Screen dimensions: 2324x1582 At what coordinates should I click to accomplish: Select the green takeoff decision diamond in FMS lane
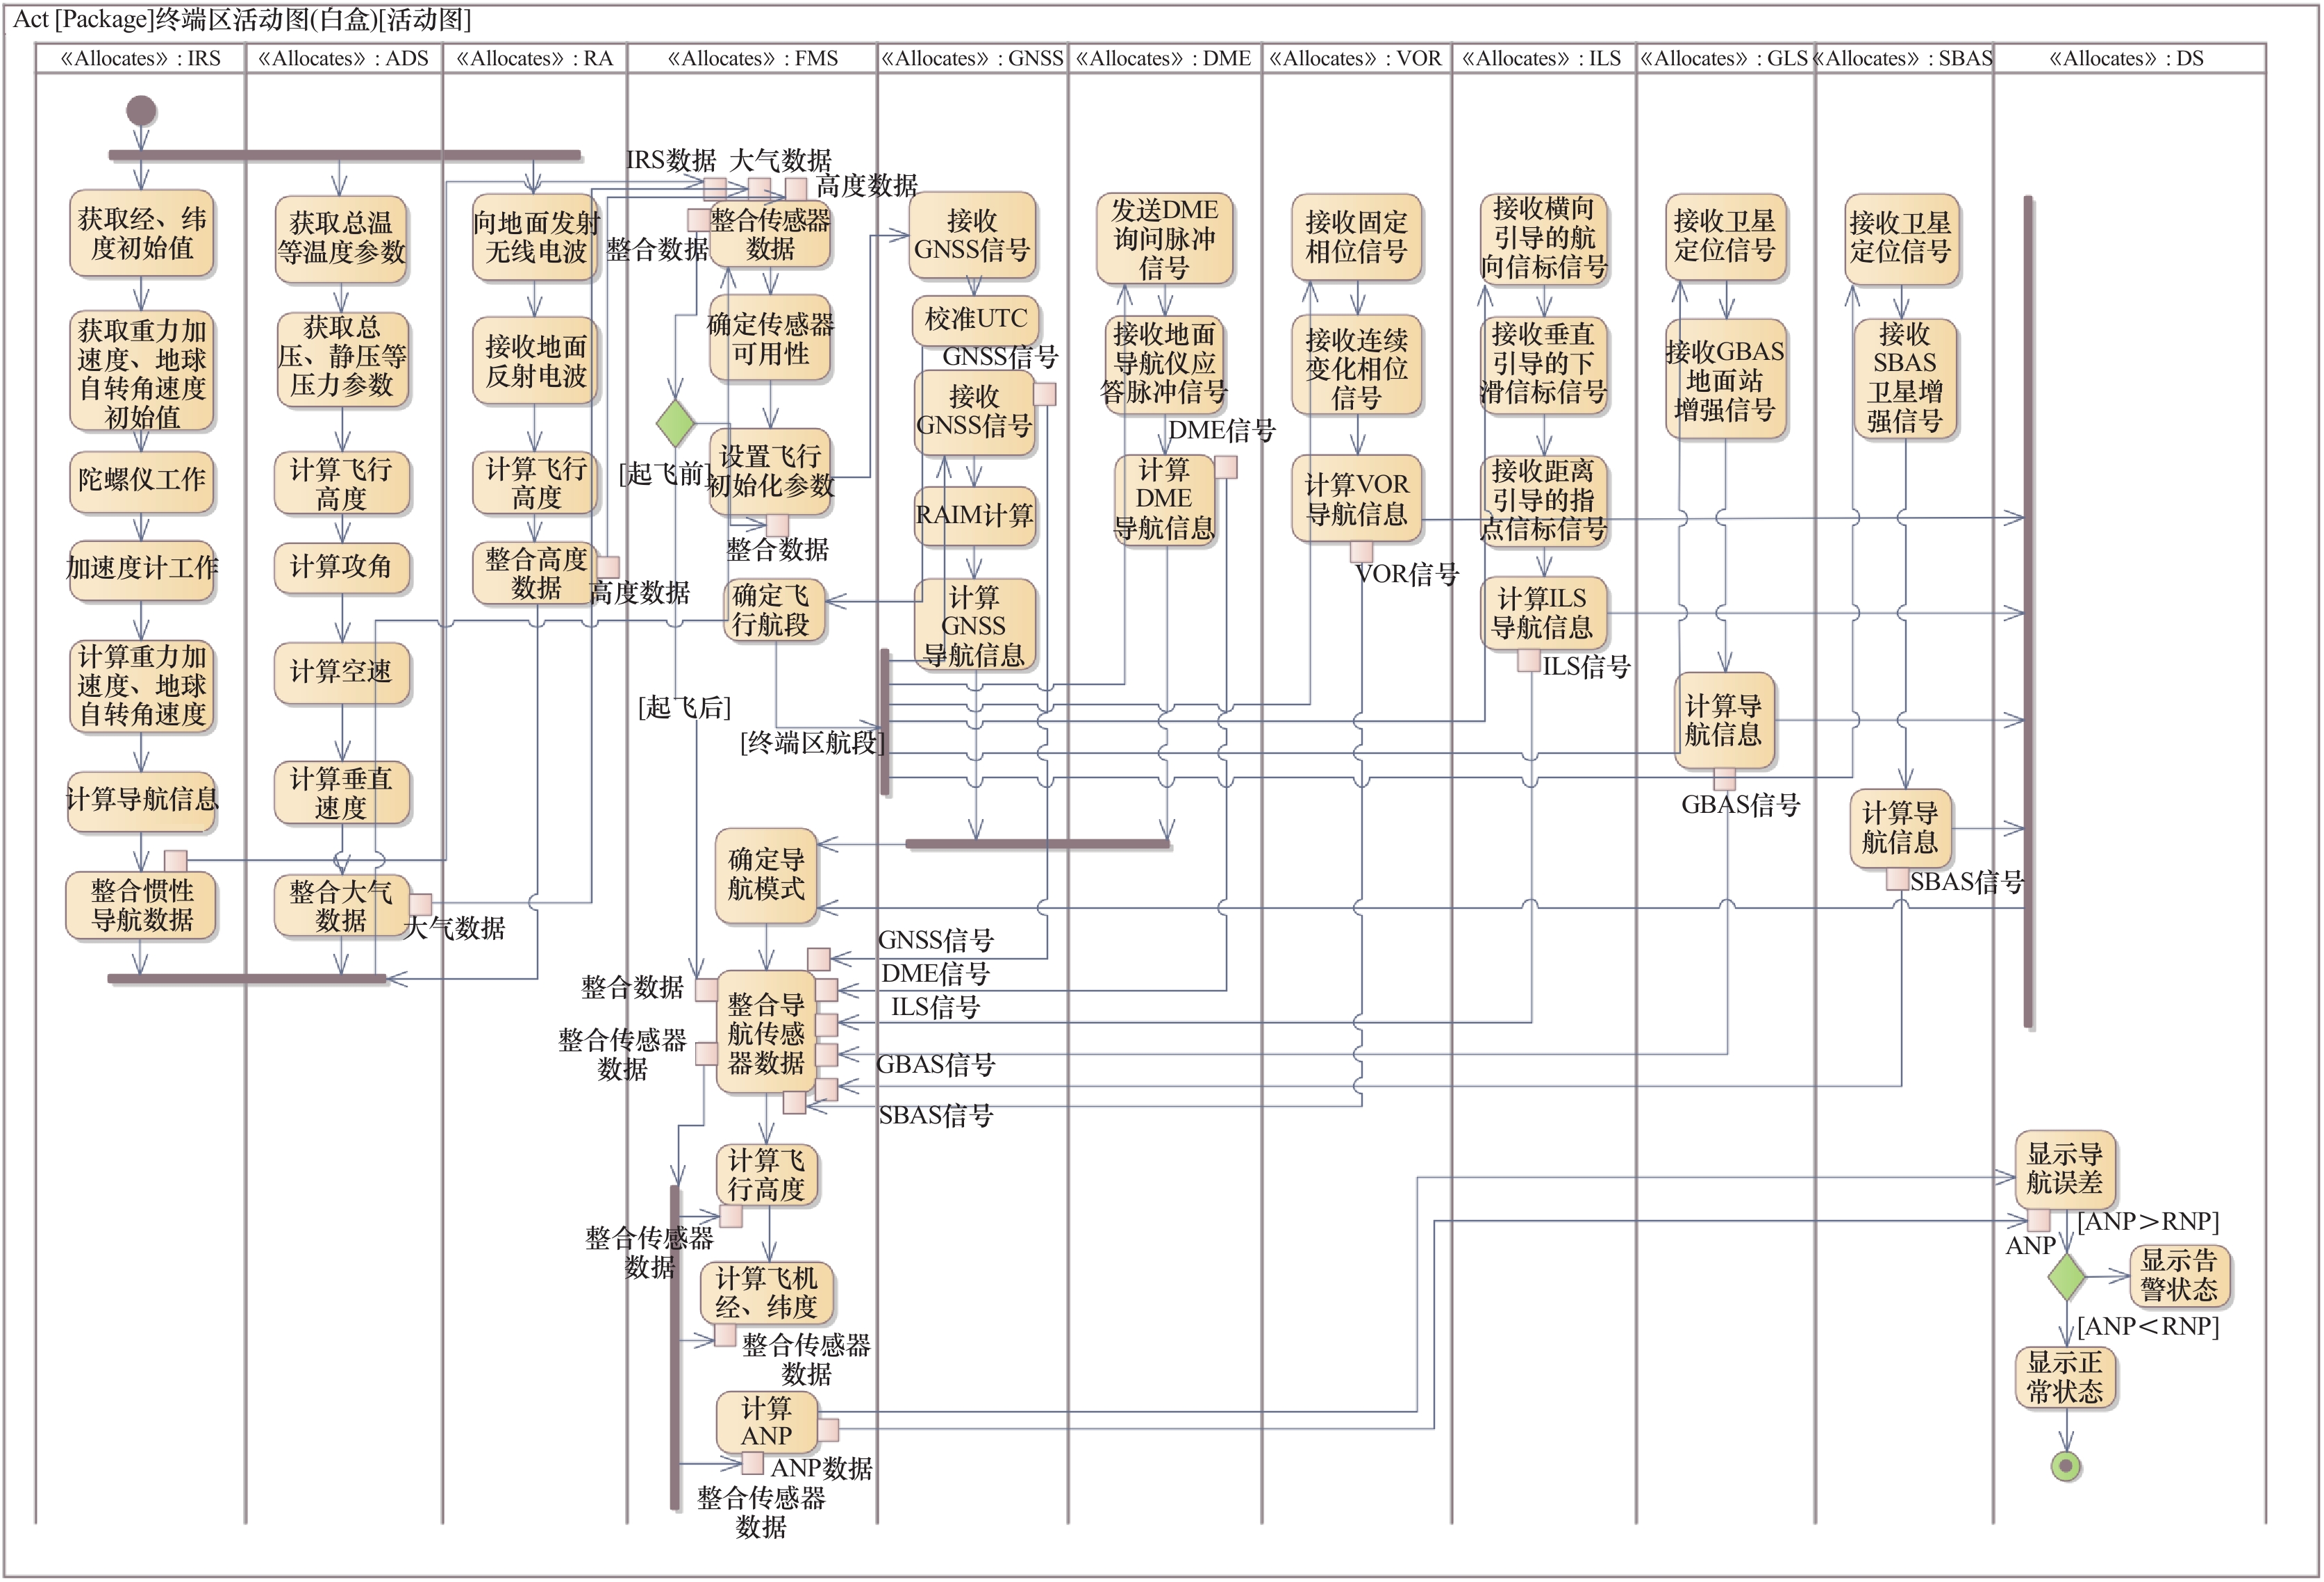[675, 422]
